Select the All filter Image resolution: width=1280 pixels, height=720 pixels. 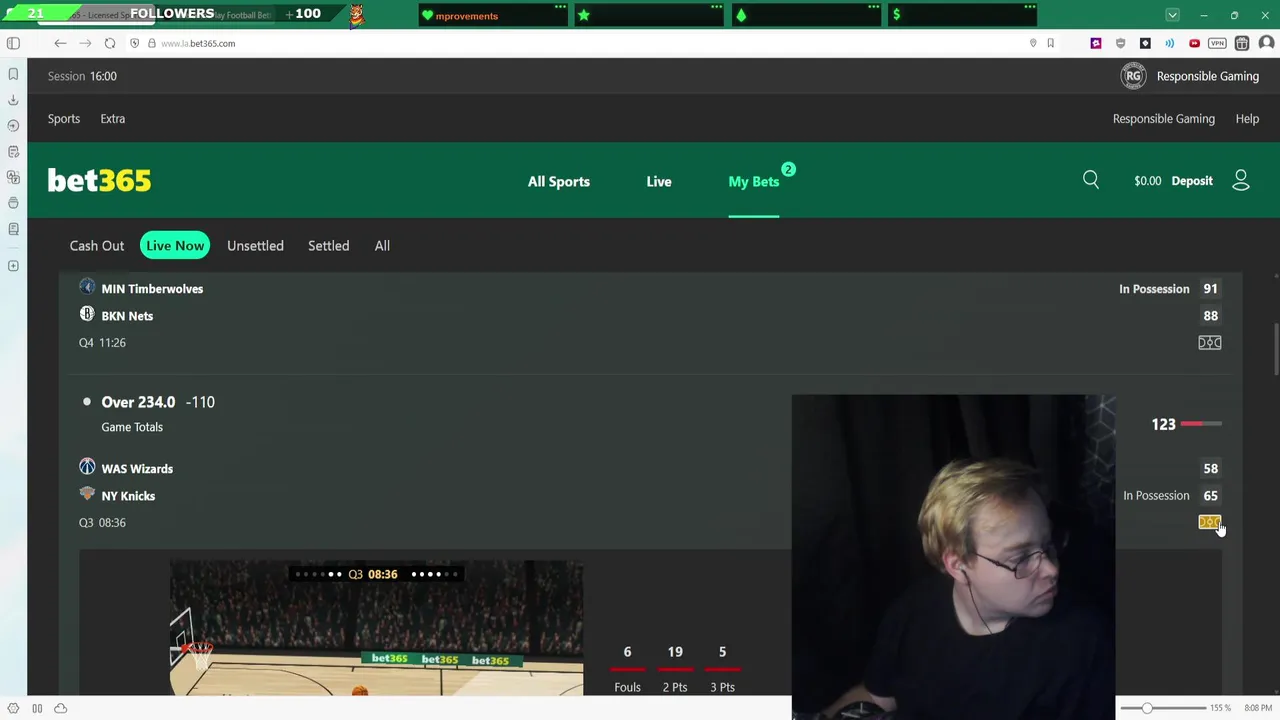tap(382, 246)
